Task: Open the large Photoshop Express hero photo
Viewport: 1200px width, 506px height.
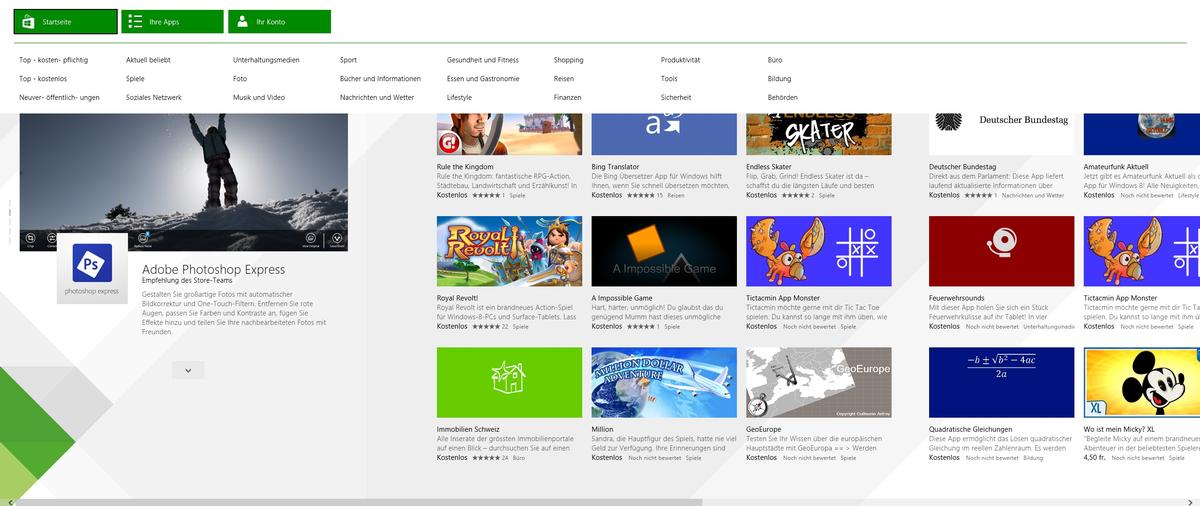Action: tap(184, 181)
